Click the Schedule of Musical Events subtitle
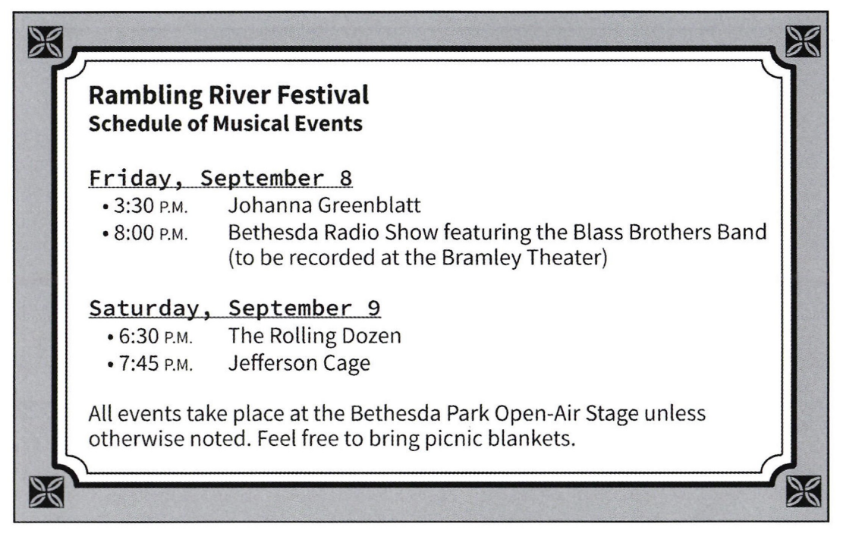850x538 pixels. click(225, 125)
